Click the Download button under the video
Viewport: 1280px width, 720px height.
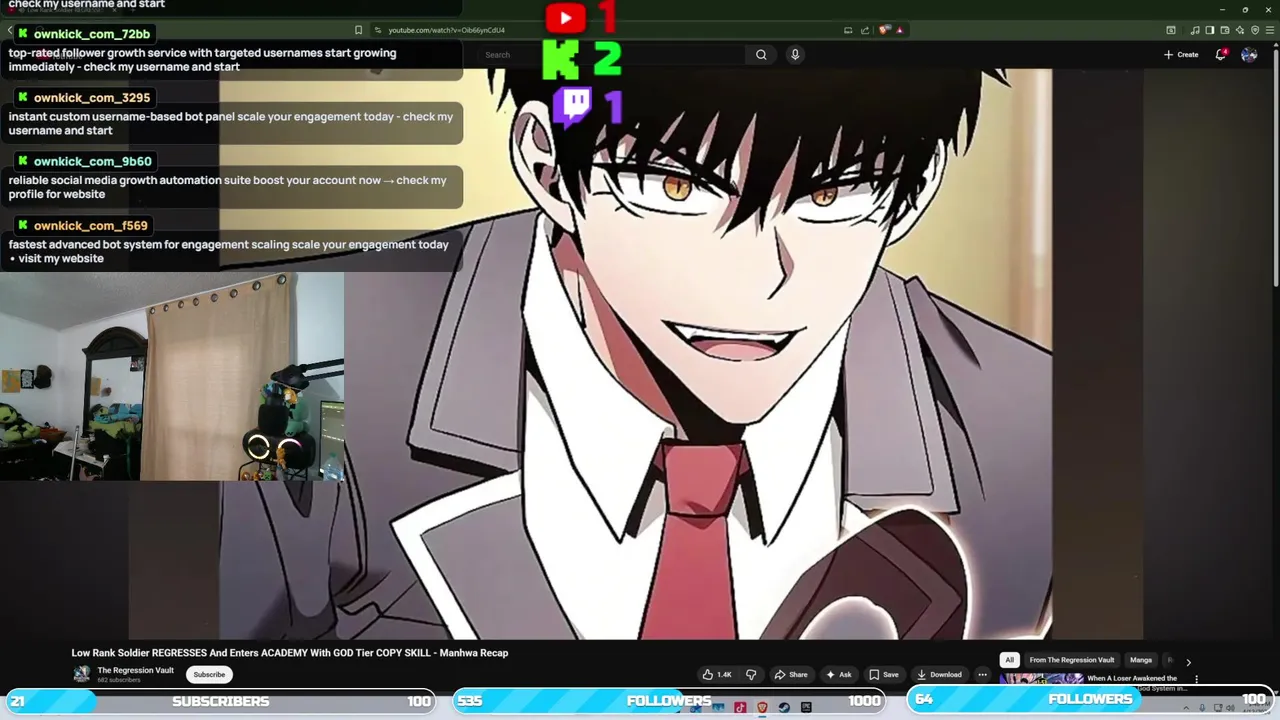[939, 674]
